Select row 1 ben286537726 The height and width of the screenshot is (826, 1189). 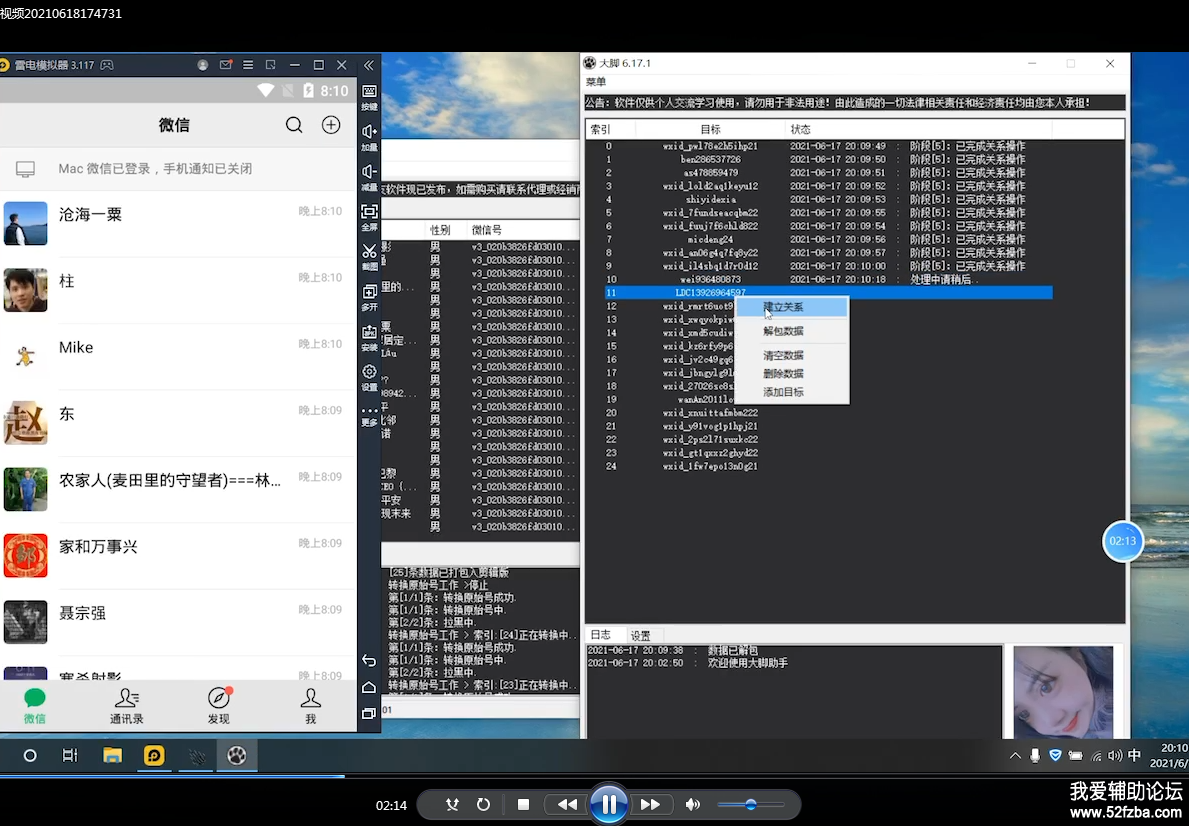point(828,159)
